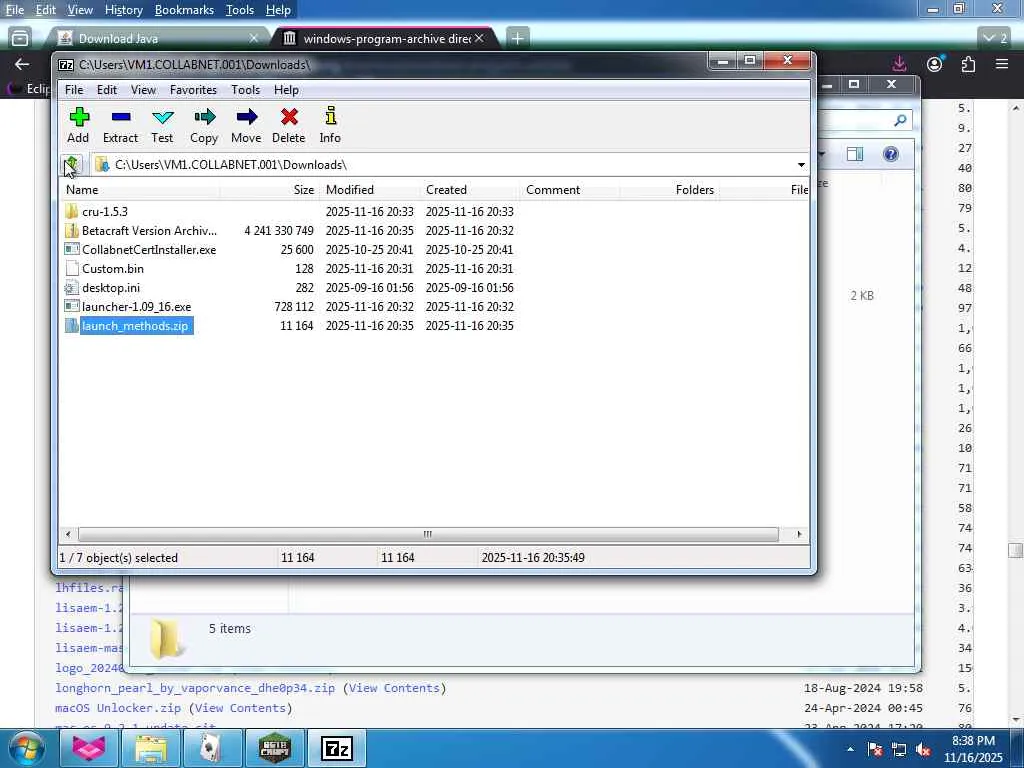Click the Explorer window help icon

point(890,154)
